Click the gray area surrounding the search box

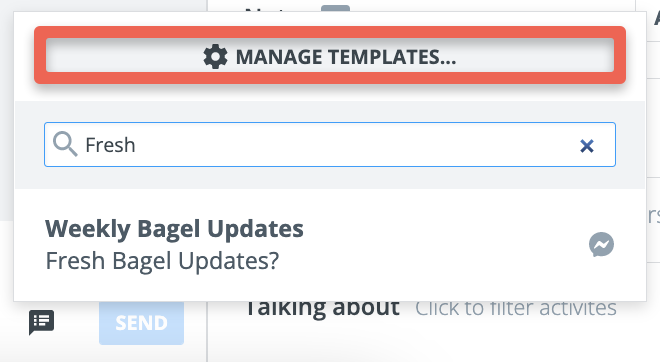(x=330, y=177)
